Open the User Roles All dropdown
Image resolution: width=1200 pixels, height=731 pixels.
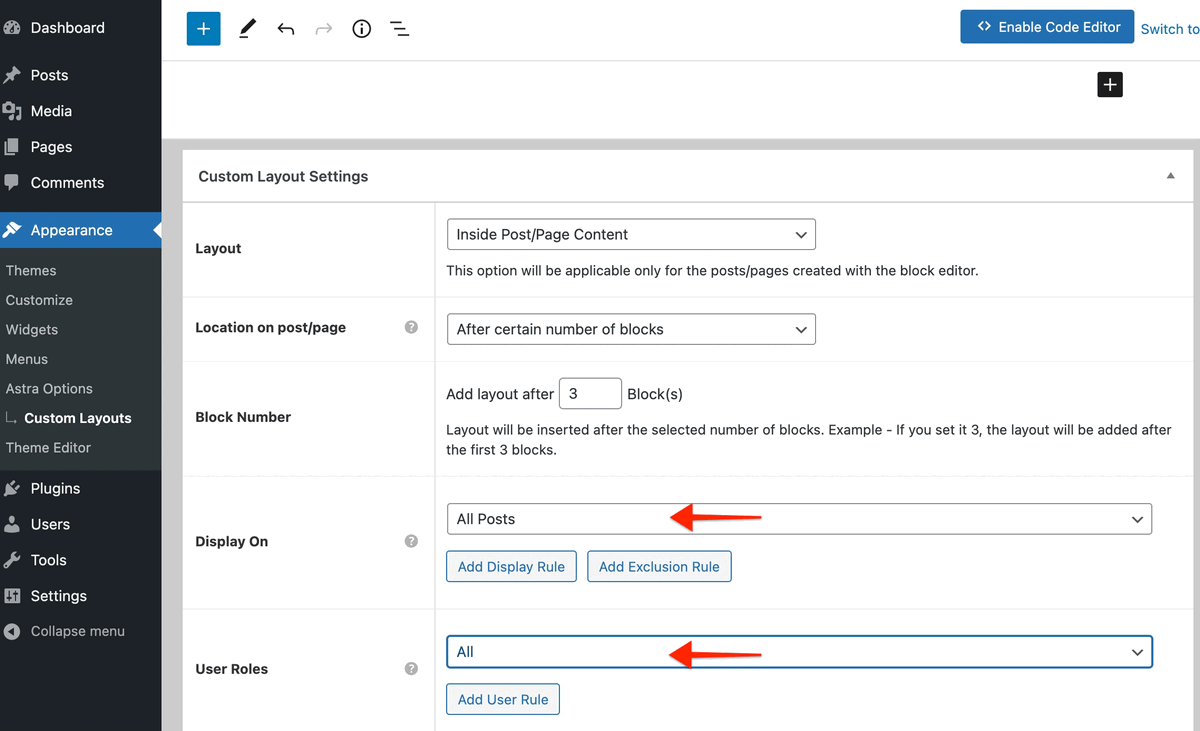pos(799,652)
